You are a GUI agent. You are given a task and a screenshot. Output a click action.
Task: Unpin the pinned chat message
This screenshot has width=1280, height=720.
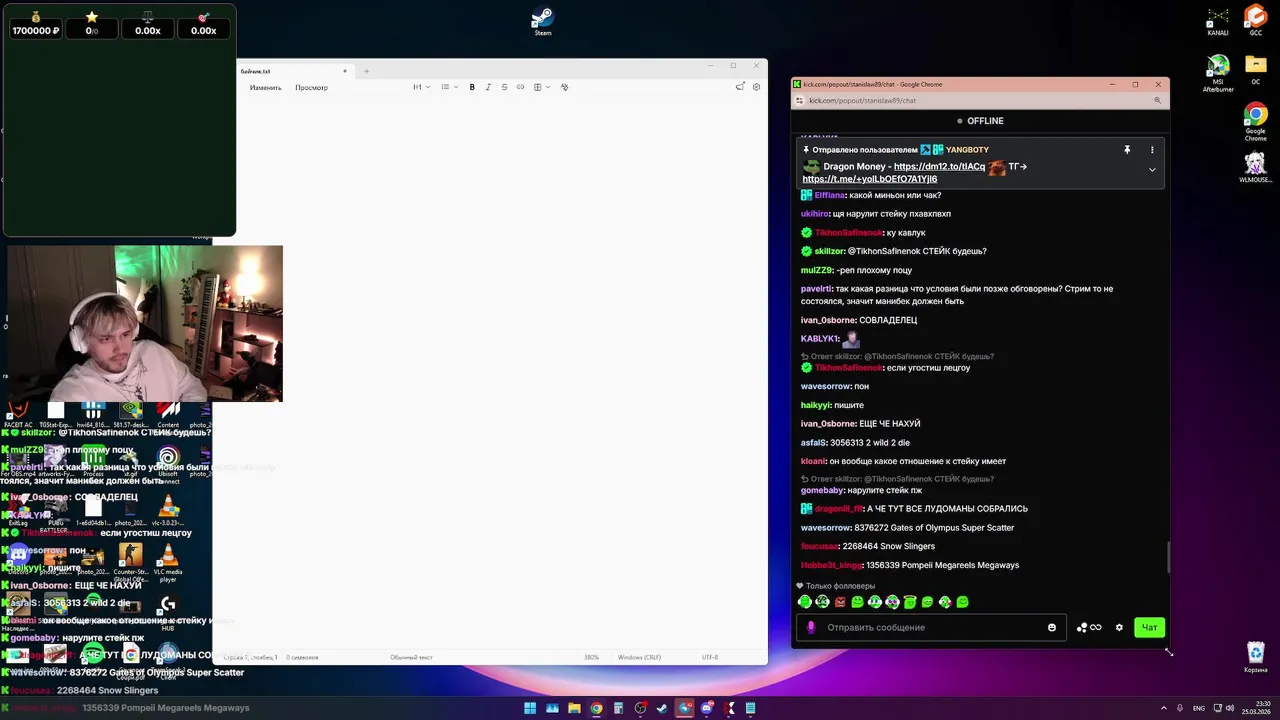coord(1127,150)
